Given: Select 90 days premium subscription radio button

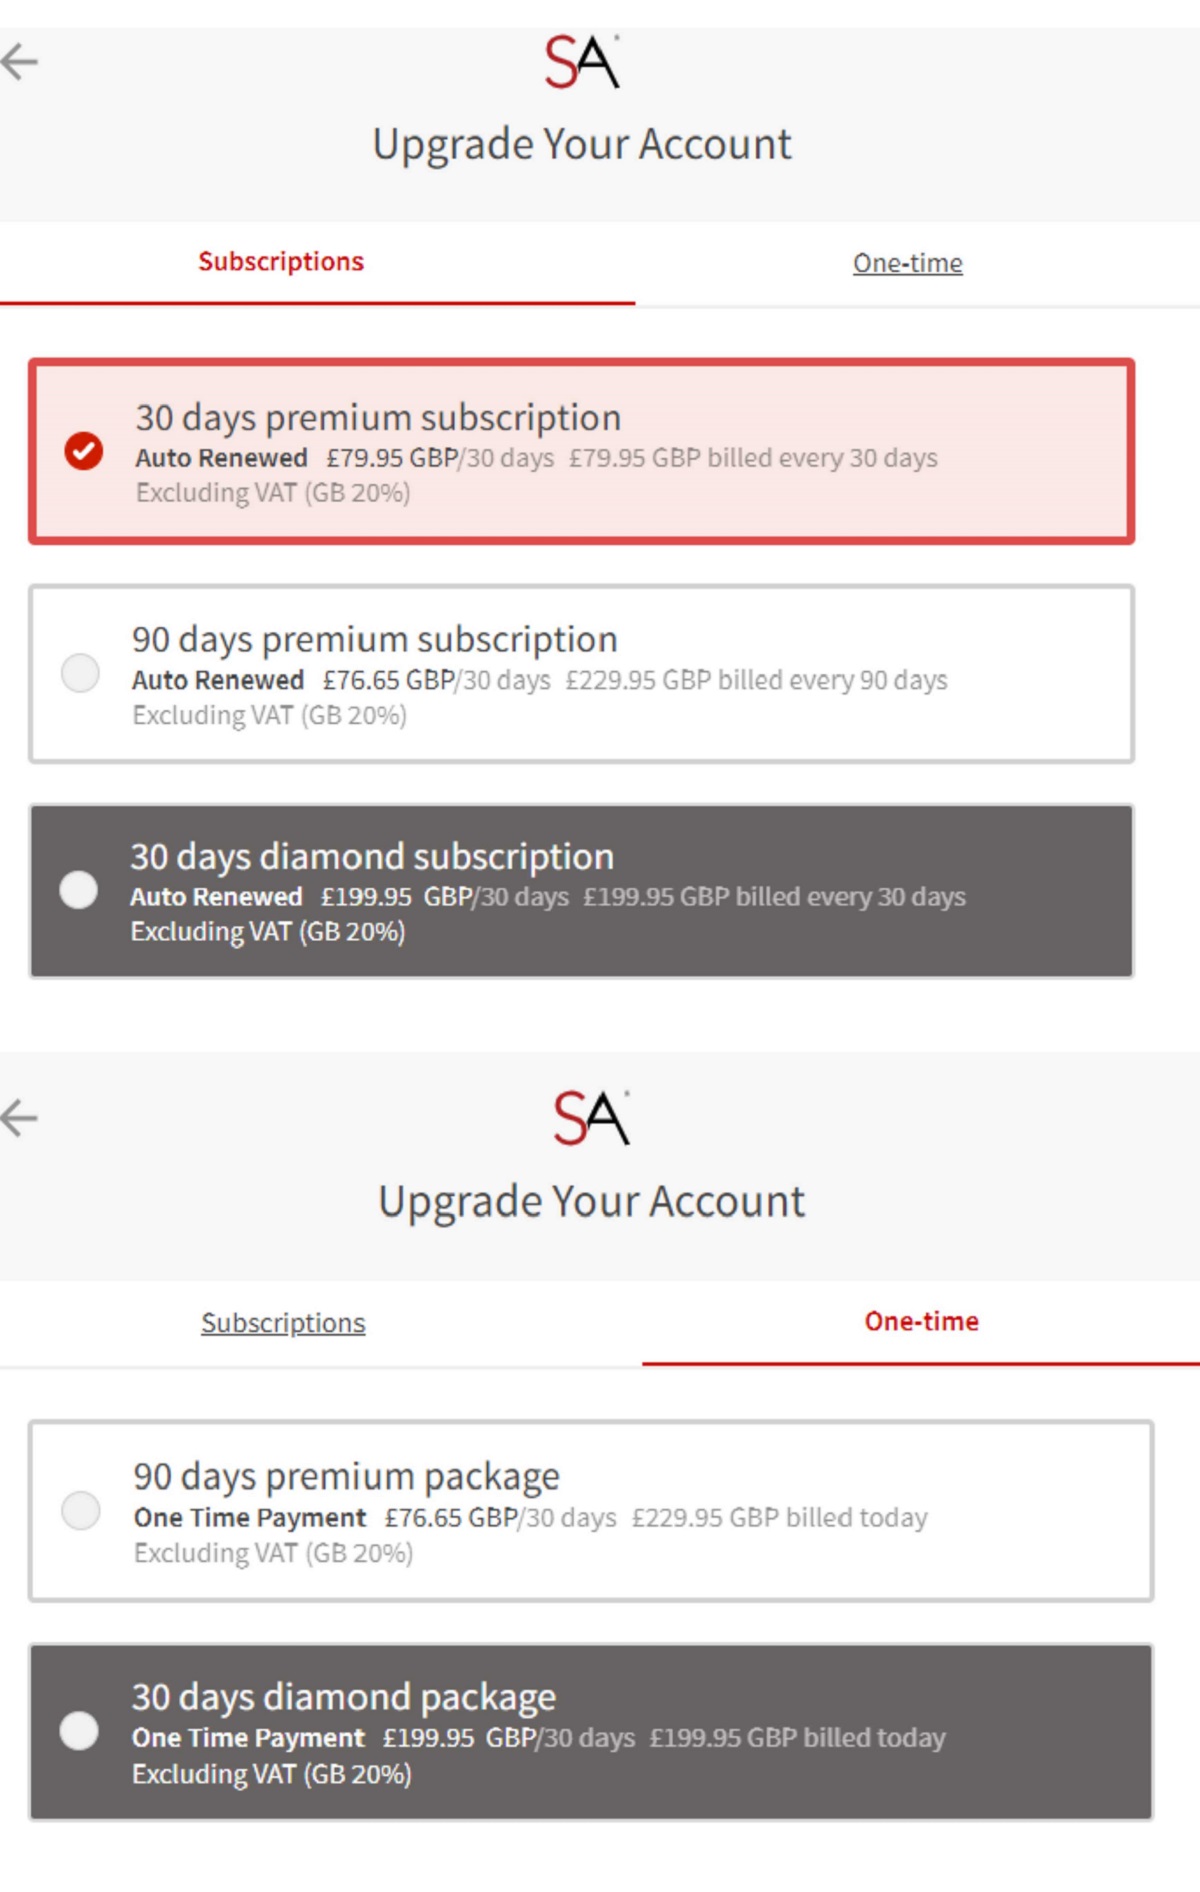Looking at the screenshot, I should [80, 673].
